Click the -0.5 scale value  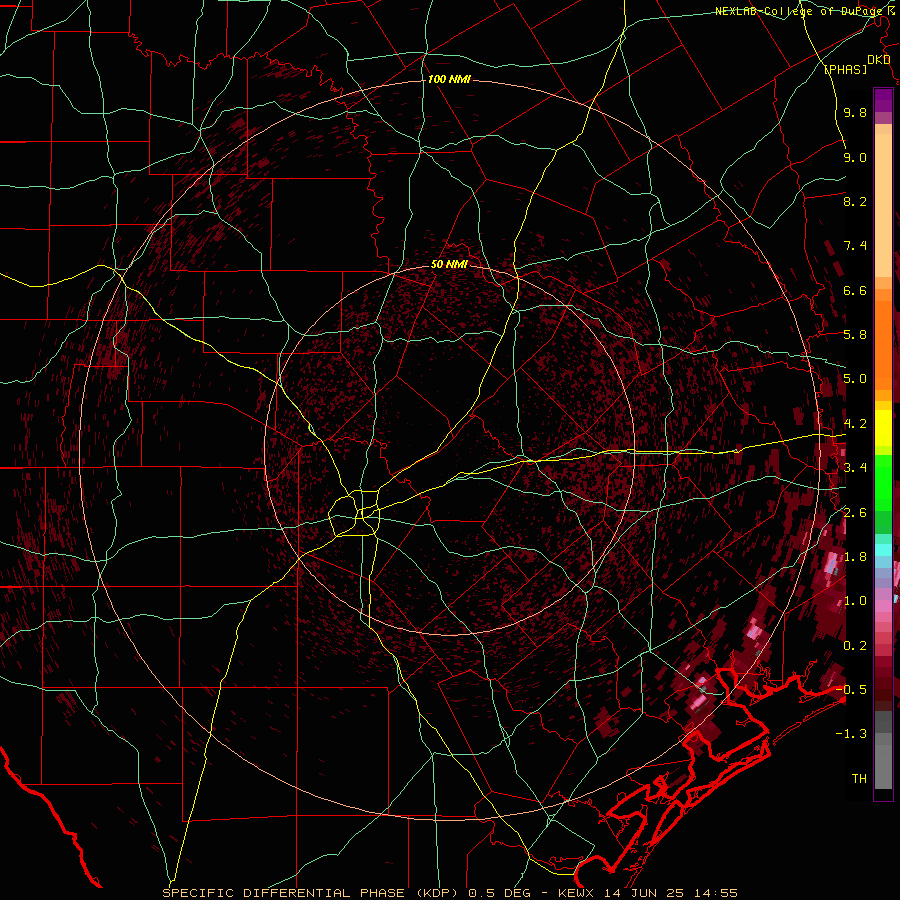(851, 690)
